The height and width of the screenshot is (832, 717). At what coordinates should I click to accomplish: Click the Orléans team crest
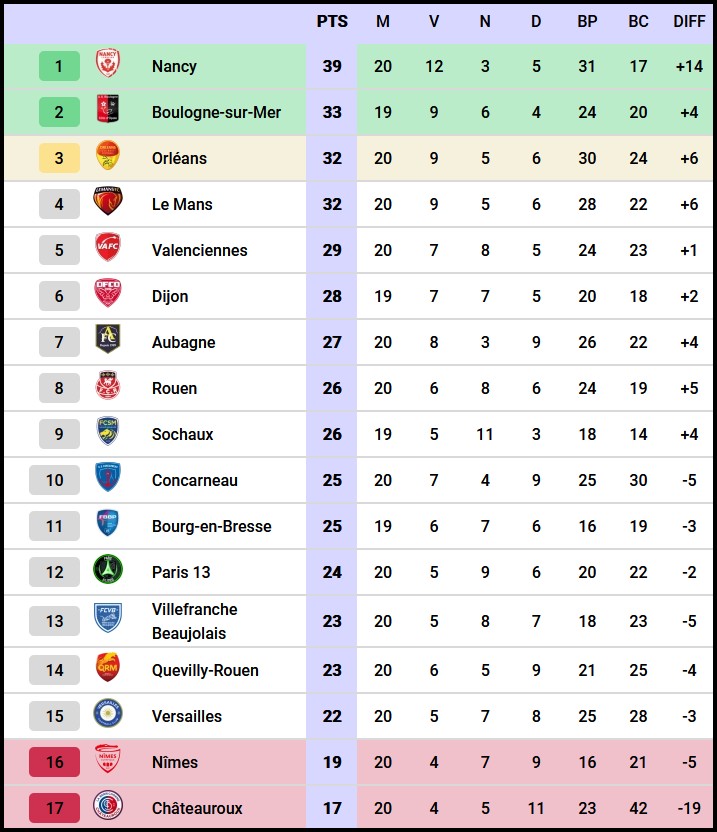pos(108,158)
